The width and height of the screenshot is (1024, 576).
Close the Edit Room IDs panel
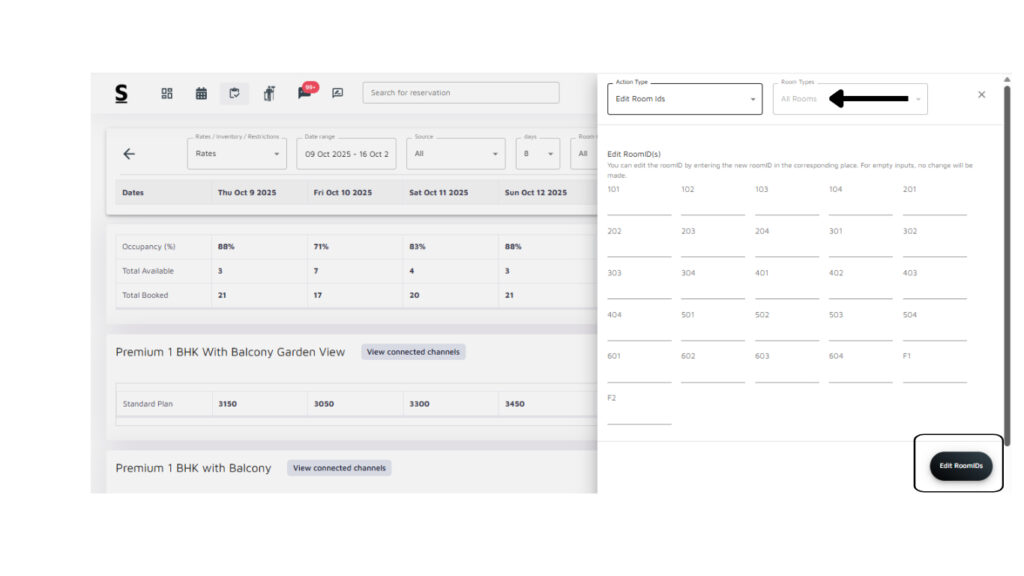click(x=981, y=94)
